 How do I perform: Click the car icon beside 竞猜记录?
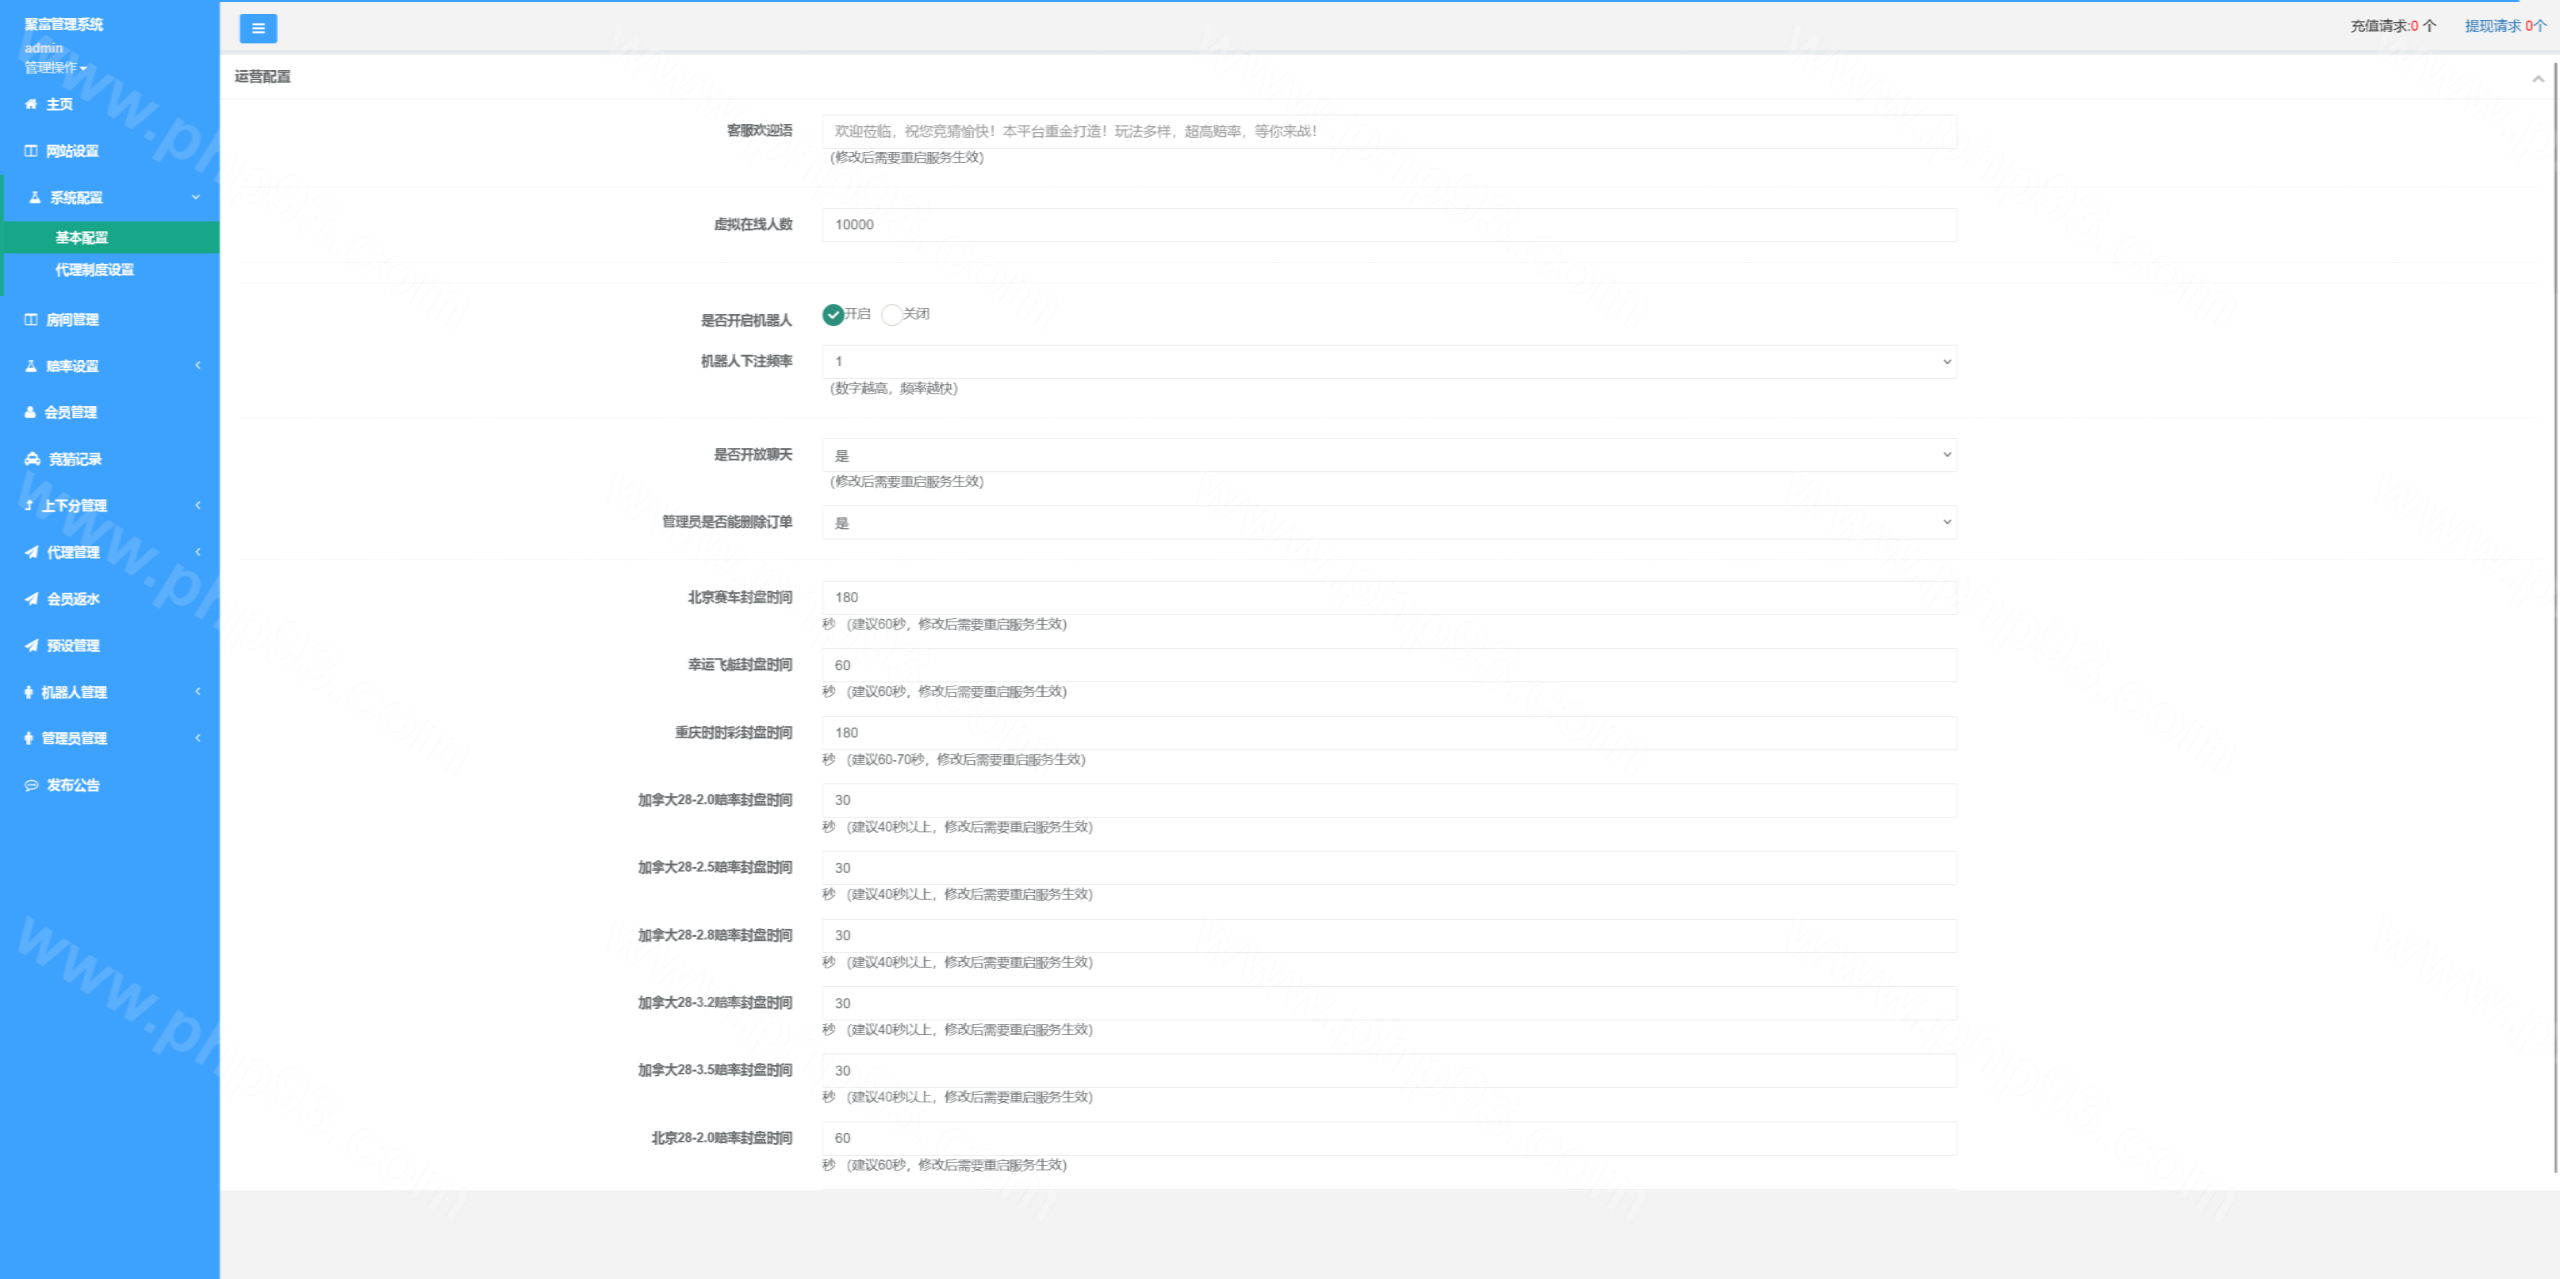pyautogui.click(x=32, y=459)
